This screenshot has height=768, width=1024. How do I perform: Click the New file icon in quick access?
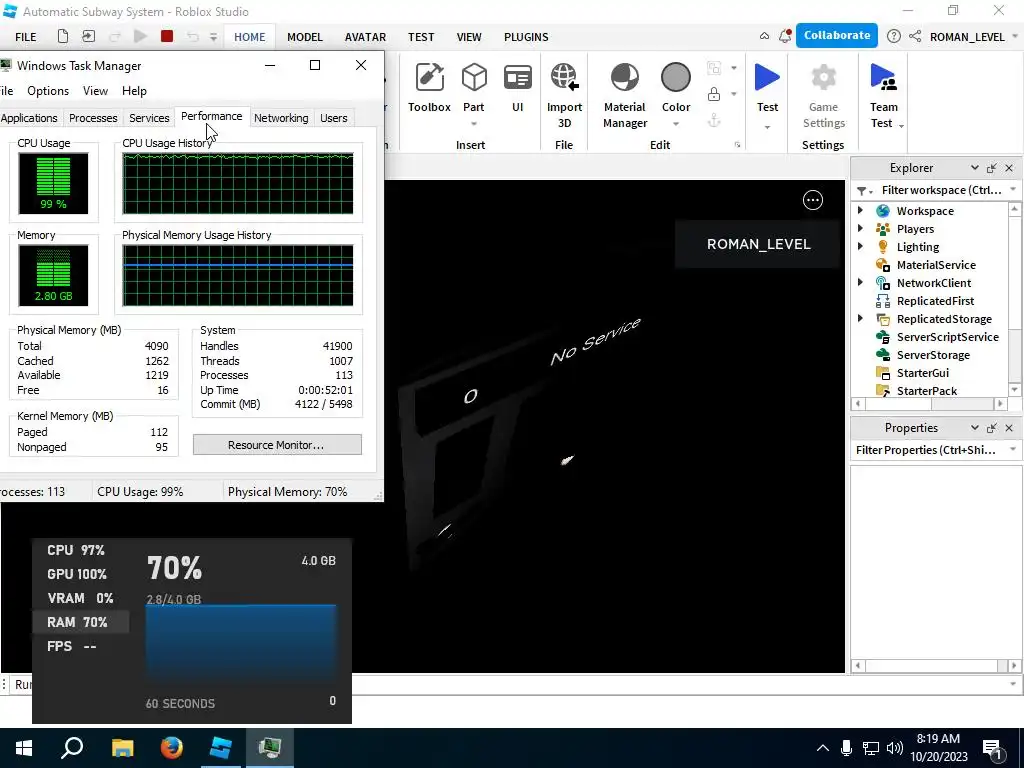(x=63, y=37)
